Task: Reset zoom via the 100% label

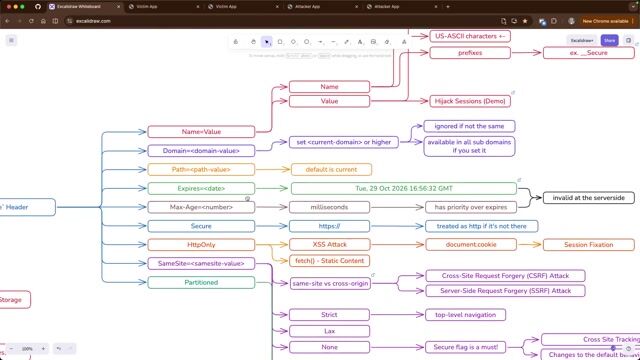Action: tap(27, 349)
